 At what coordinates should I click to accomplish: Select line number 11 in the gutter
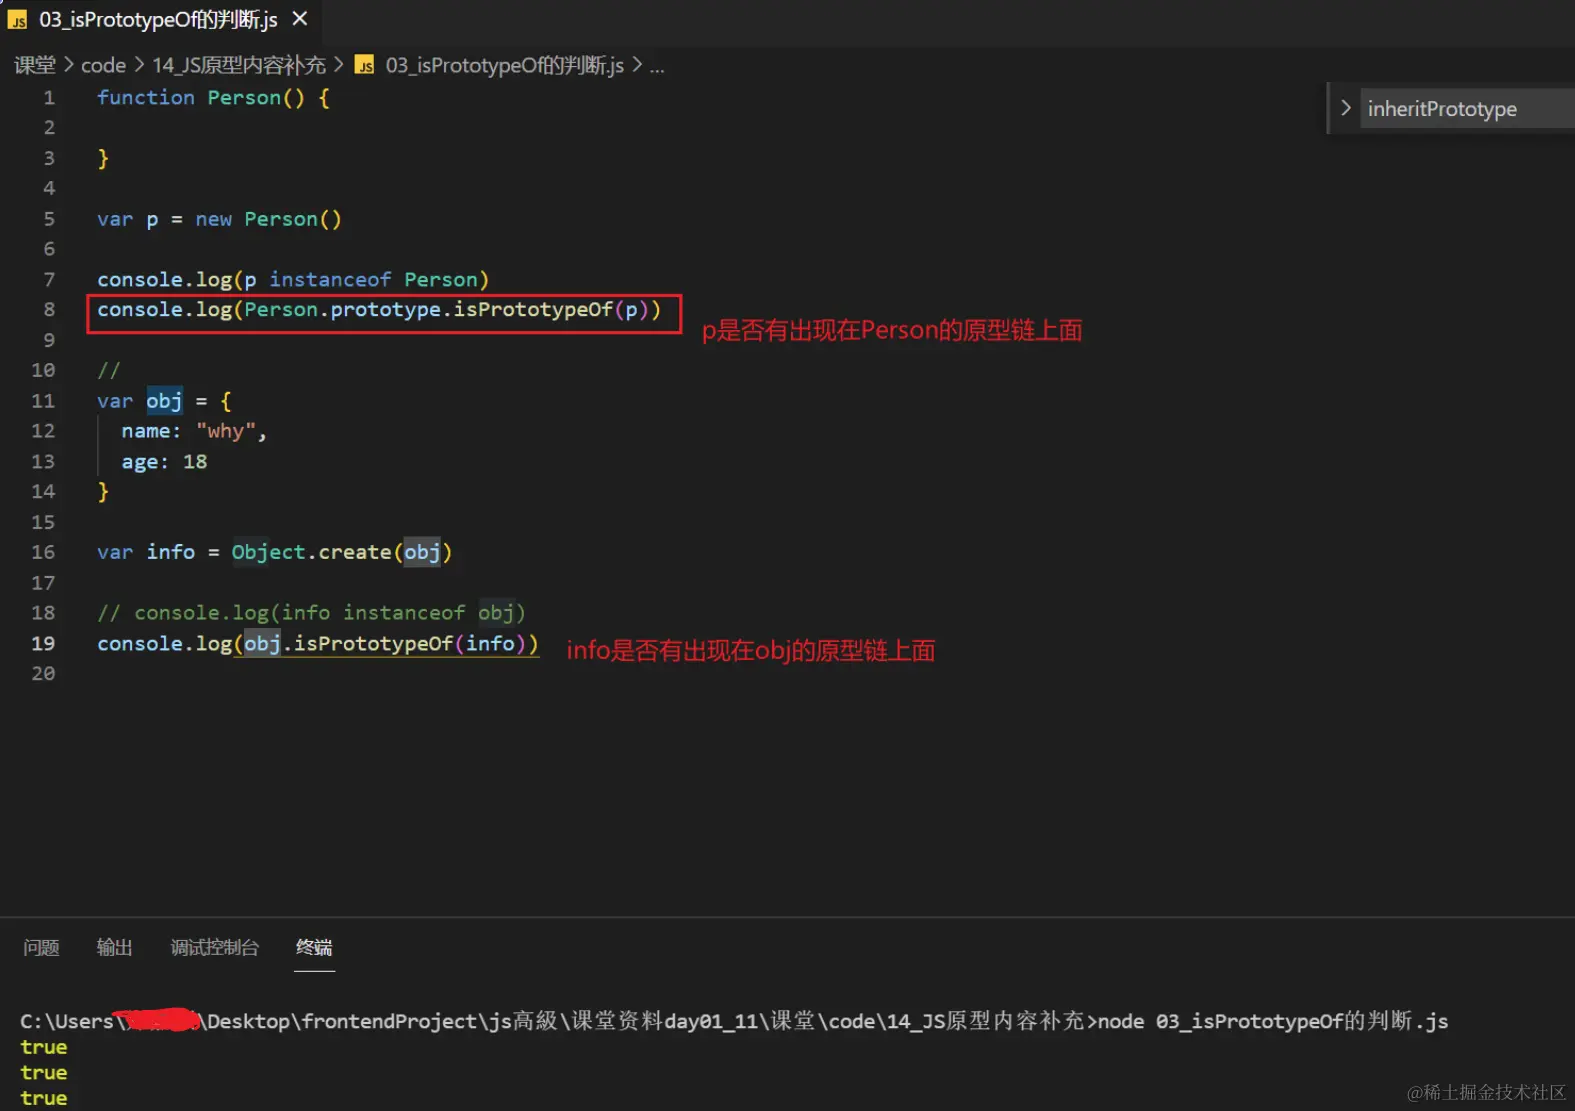pyautogui.click(x=43, y=401)
